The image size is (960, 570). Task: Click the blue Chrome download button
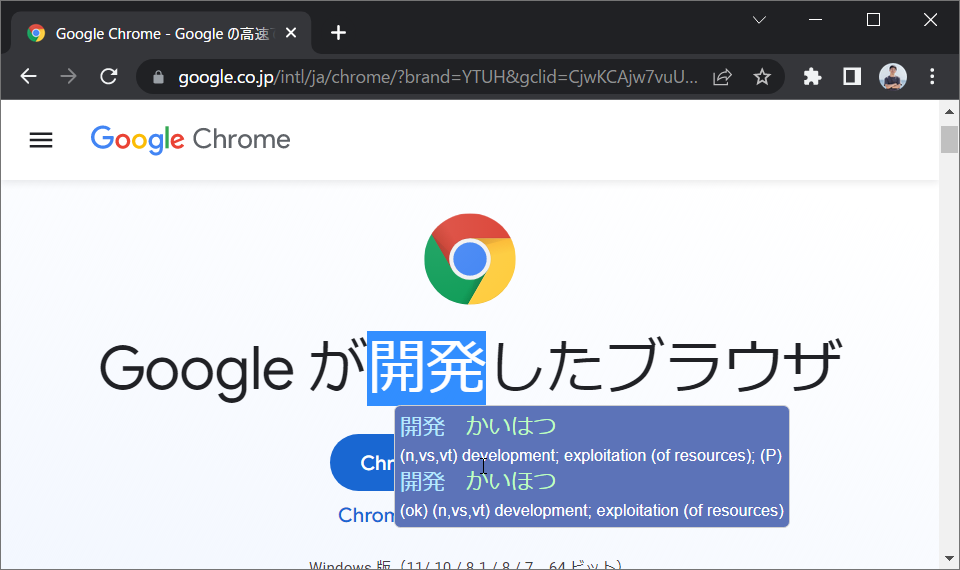[x=362, y=463]
